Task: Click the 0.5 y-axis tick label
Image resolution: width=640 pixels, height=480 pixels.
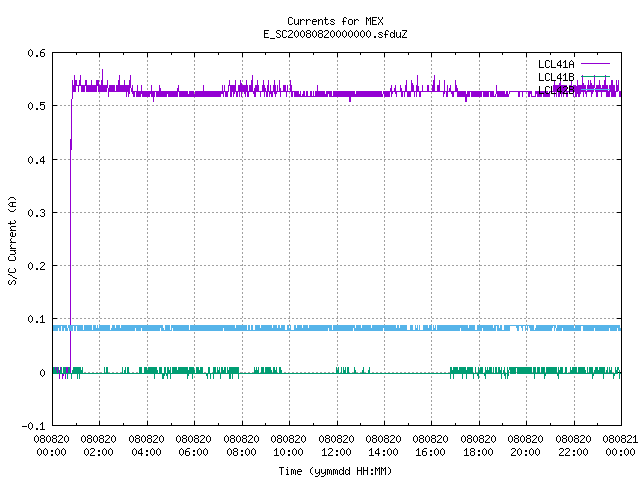Action: pos(37,106)
